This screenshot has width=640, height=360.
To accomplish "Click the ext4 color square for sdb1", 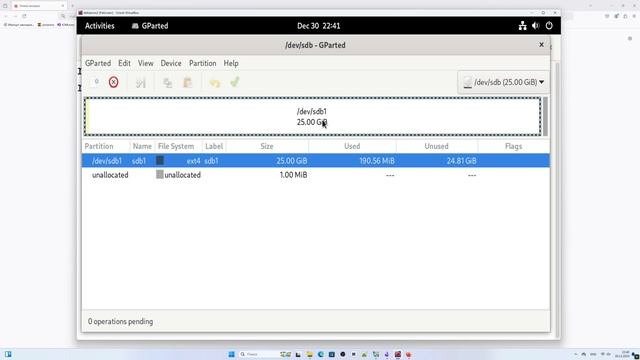I will point(160,160).
